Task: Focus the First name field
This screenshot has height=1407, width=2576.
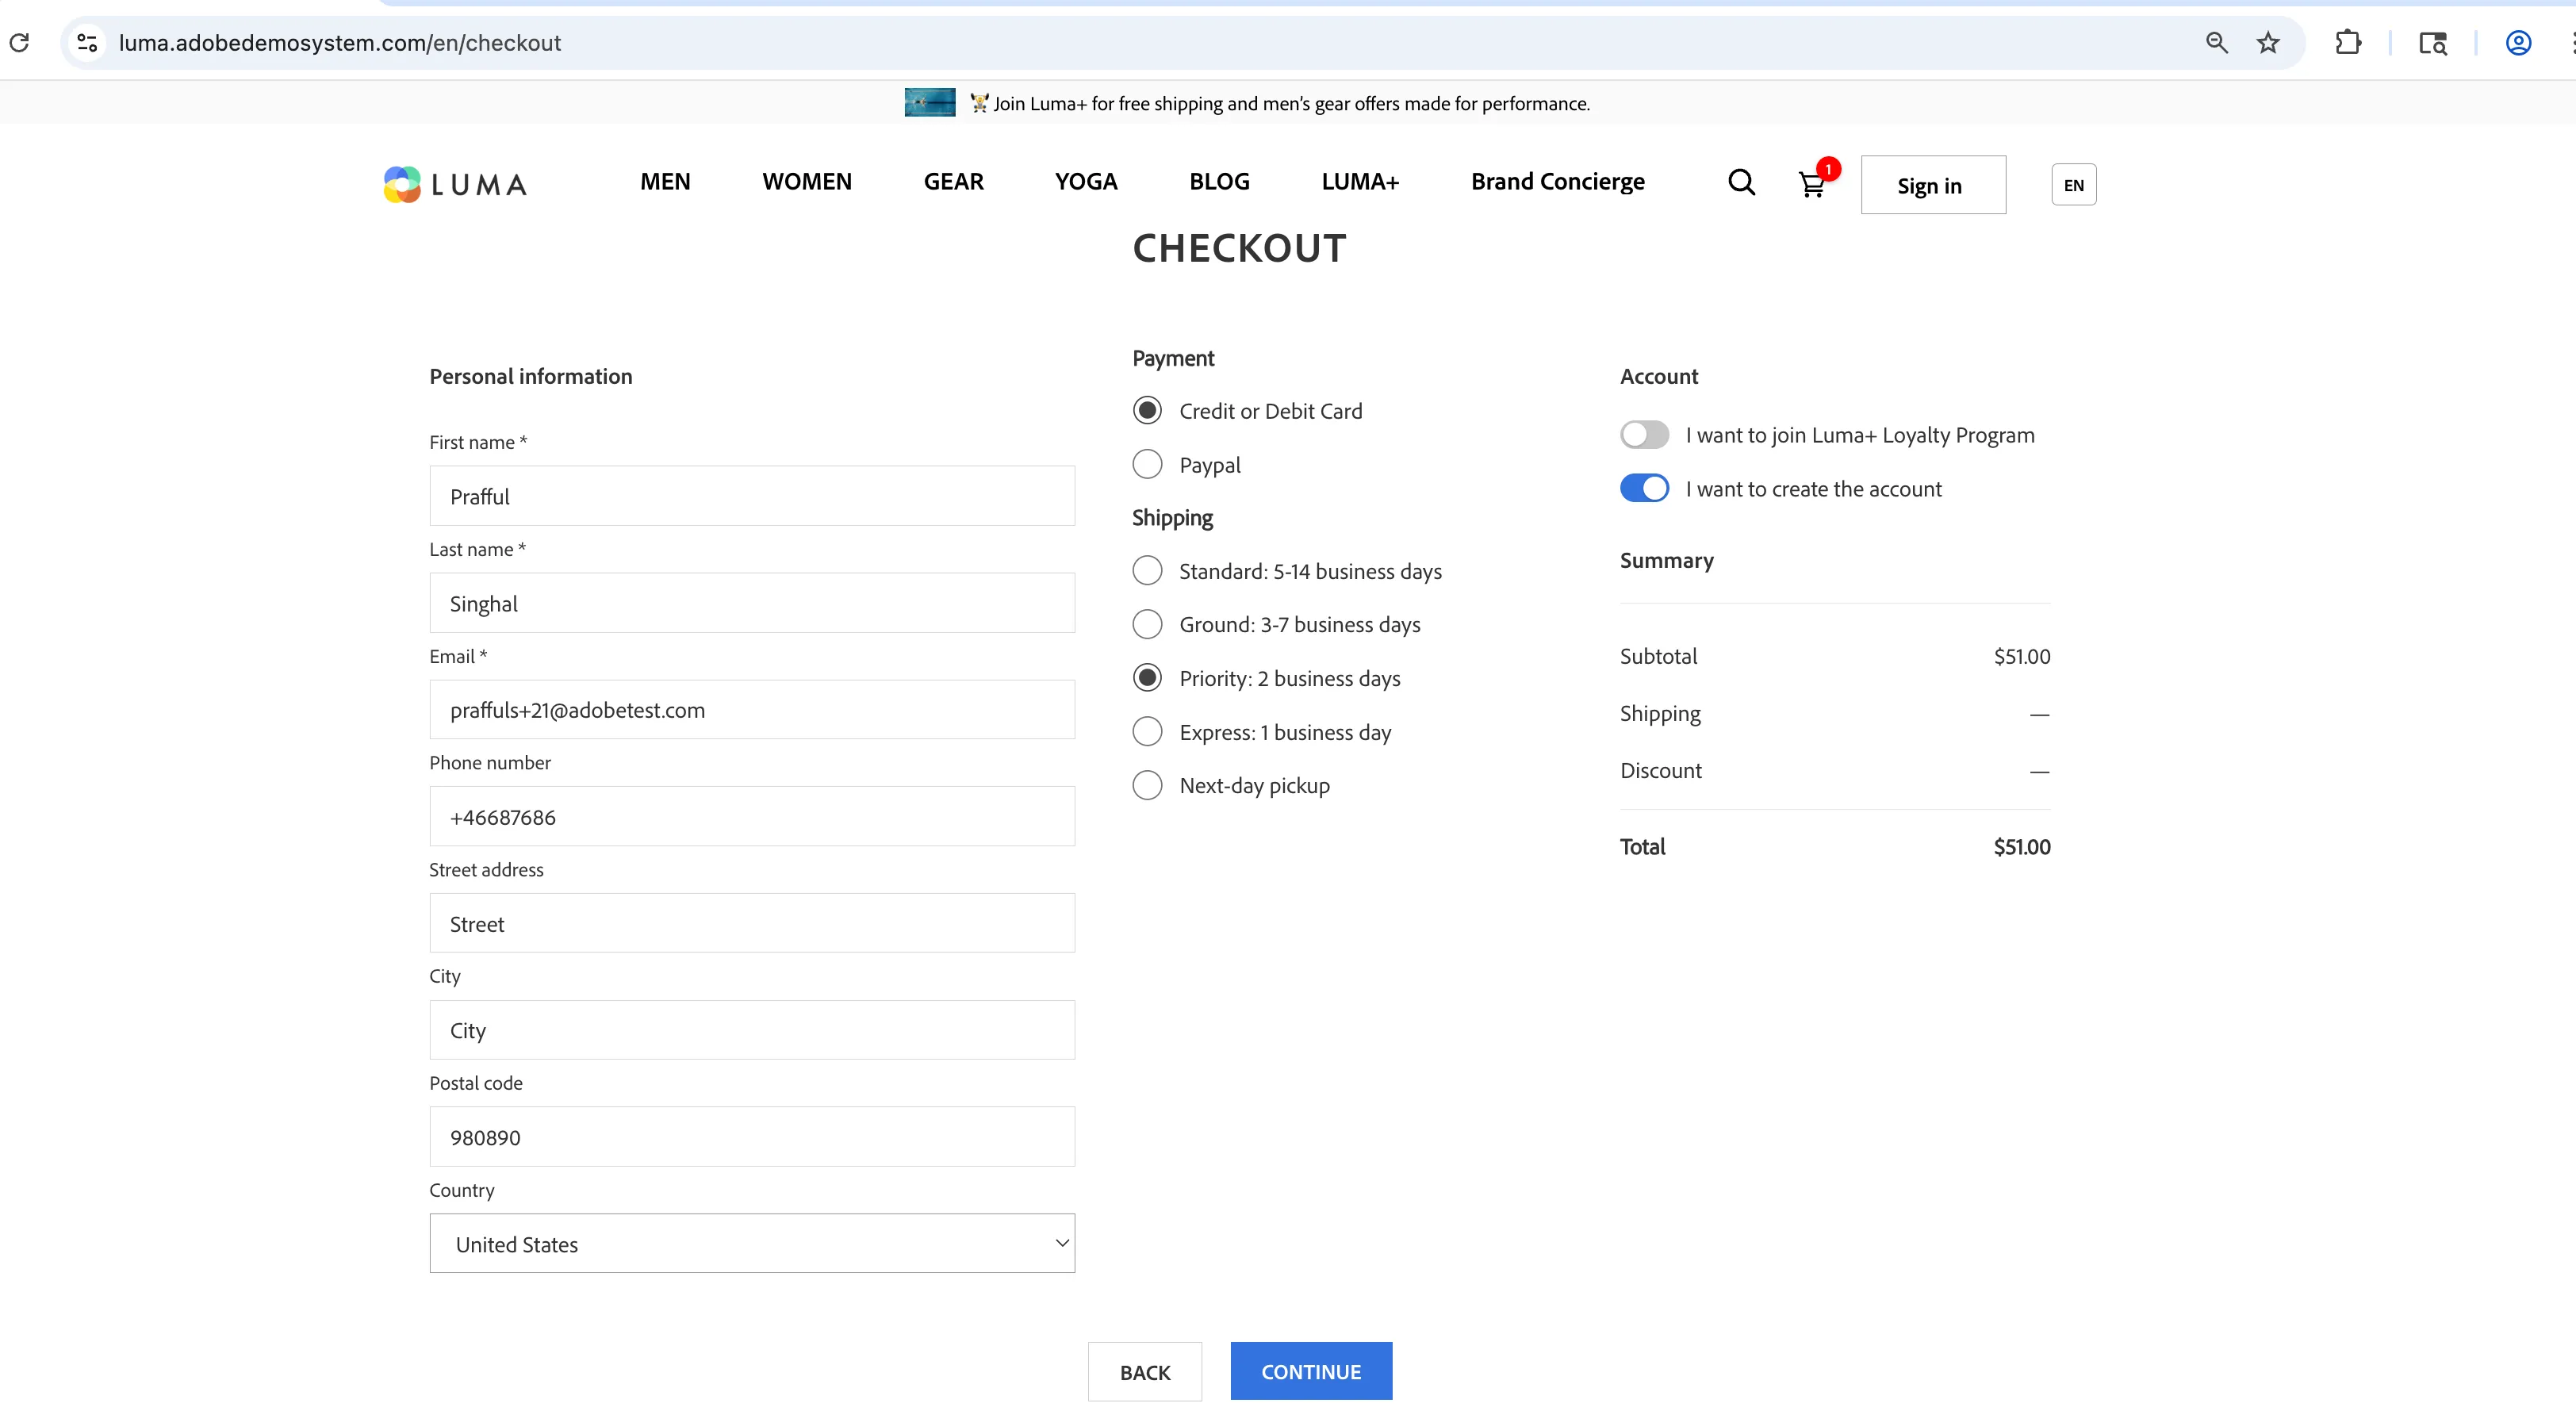Action: [752, 496]
